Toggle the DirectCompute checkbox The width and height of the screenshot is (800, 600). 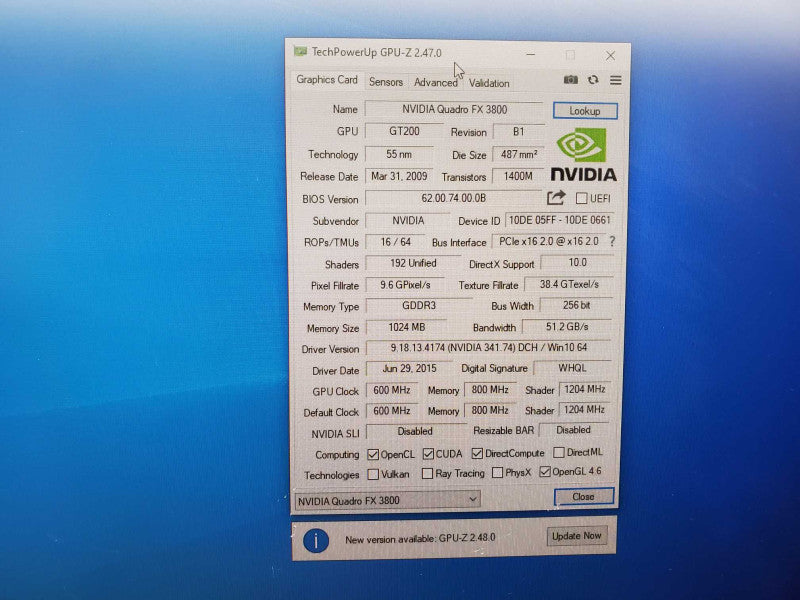[x=477, y=453]
